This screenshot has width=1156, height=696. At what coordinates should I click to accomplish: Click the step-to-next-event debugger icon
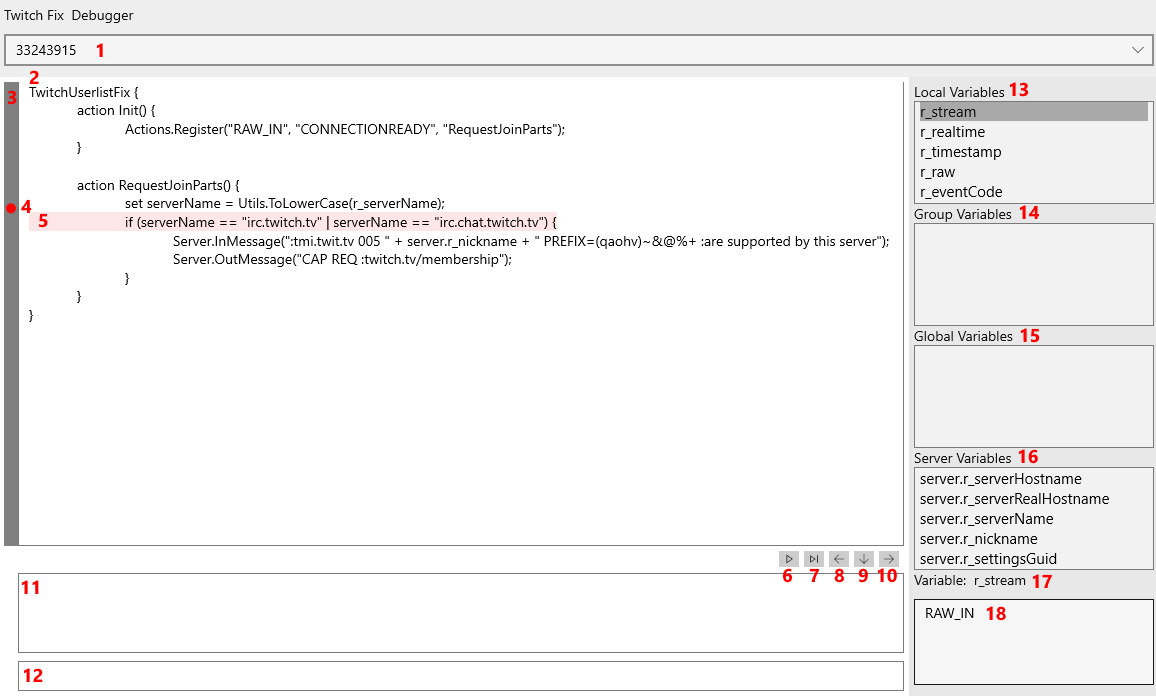click(813, 558)
